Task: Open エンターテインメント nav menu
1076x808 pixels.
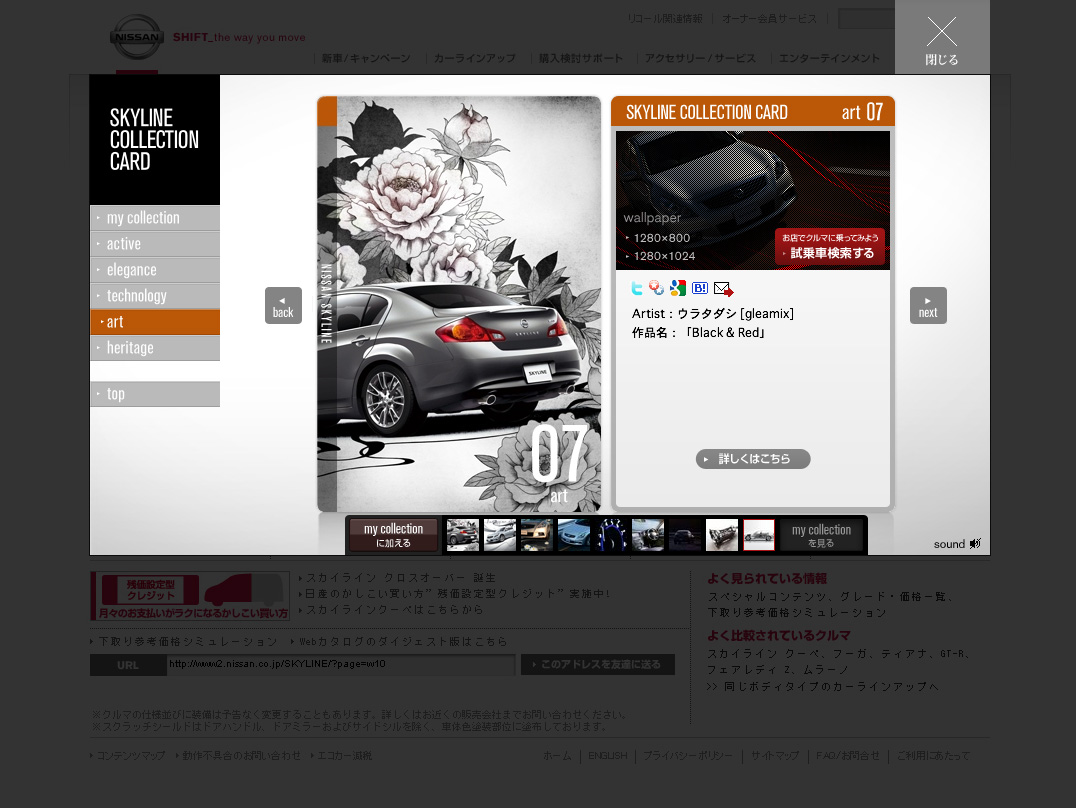Action: 829,58
